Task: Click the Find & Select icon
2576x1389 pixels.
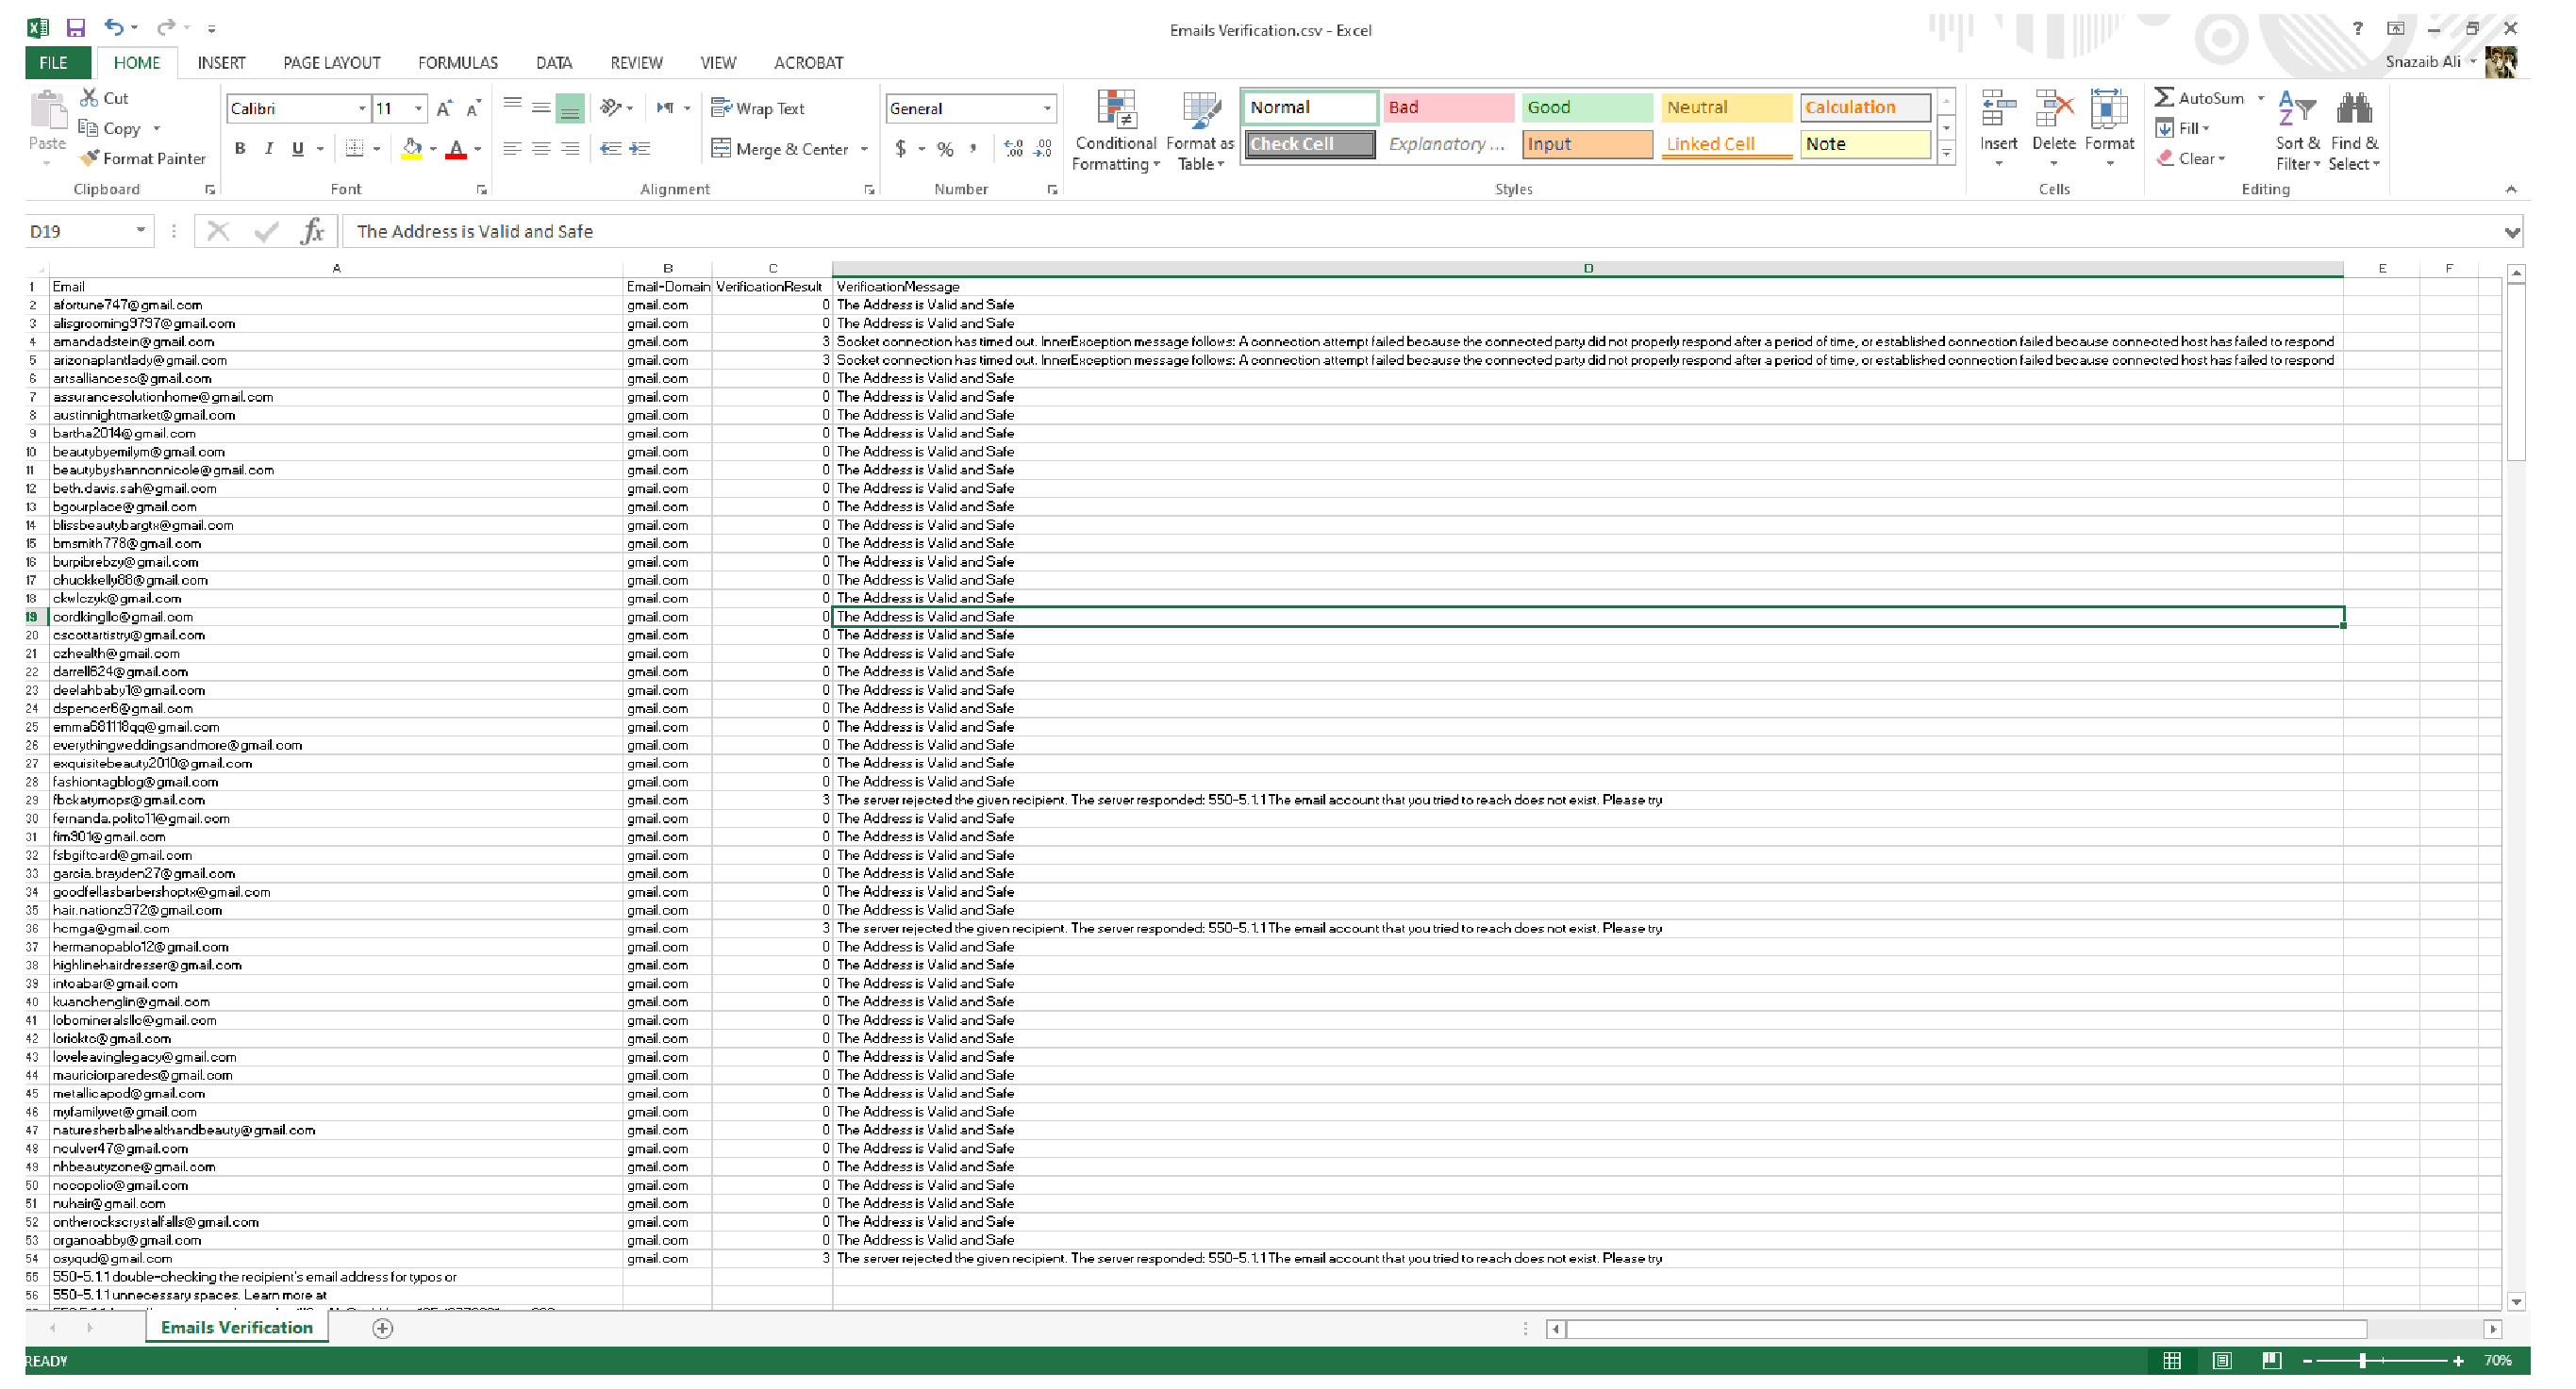Action: [2354, 130]
